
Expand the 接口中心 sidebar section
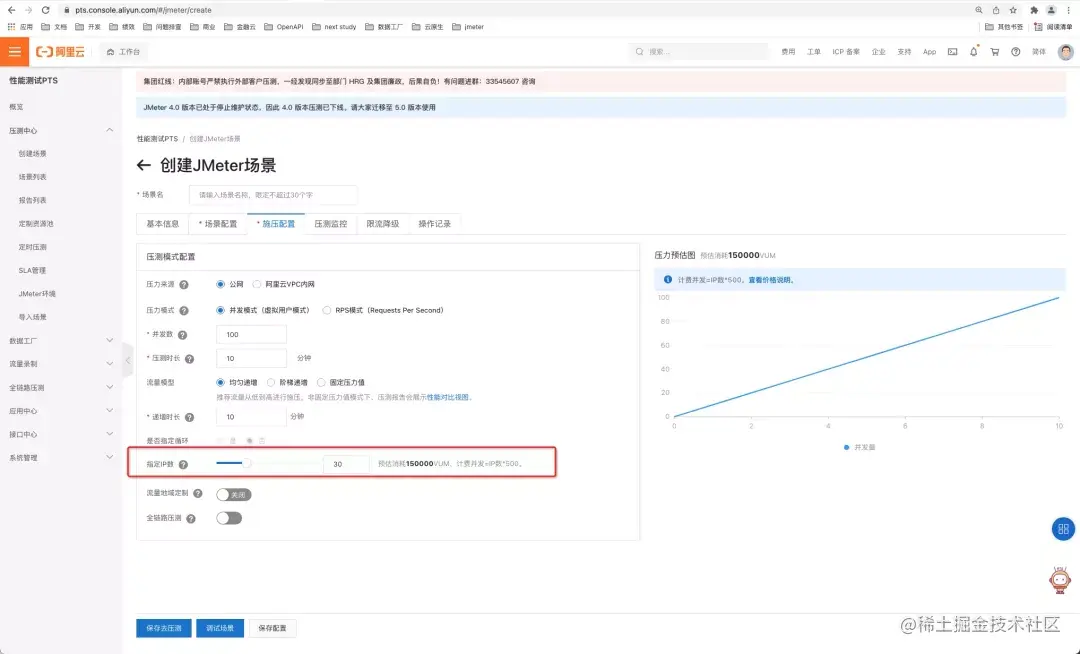point(110,434)
